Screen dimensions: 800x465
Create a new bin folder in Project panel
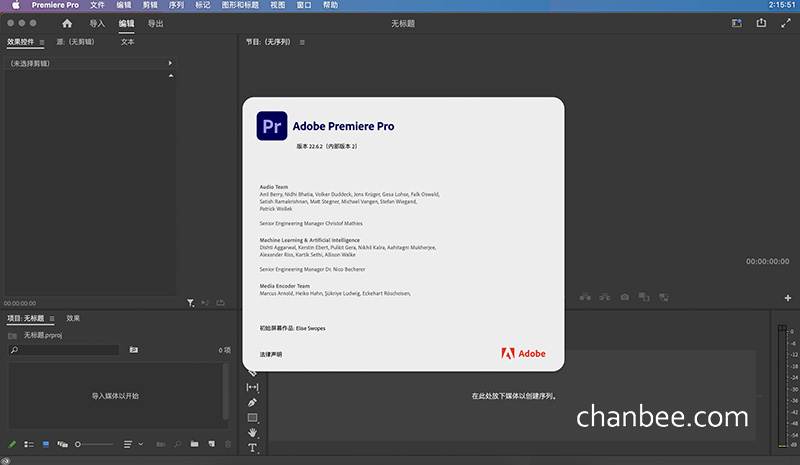click(194, 444)
